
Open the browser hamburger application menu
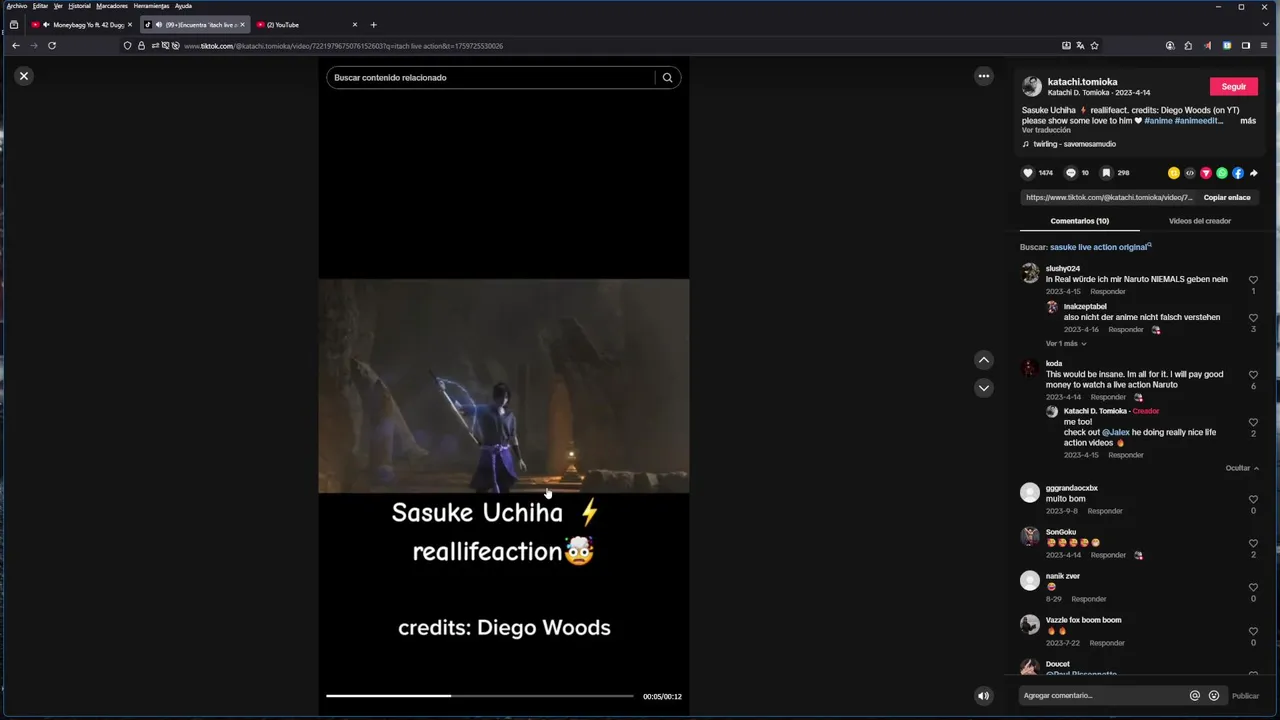[x=1265, y=46]
